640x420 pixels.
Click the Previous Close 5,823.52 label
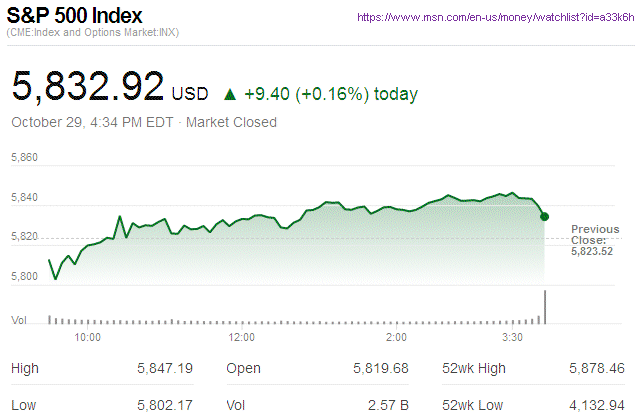point(597,240)
